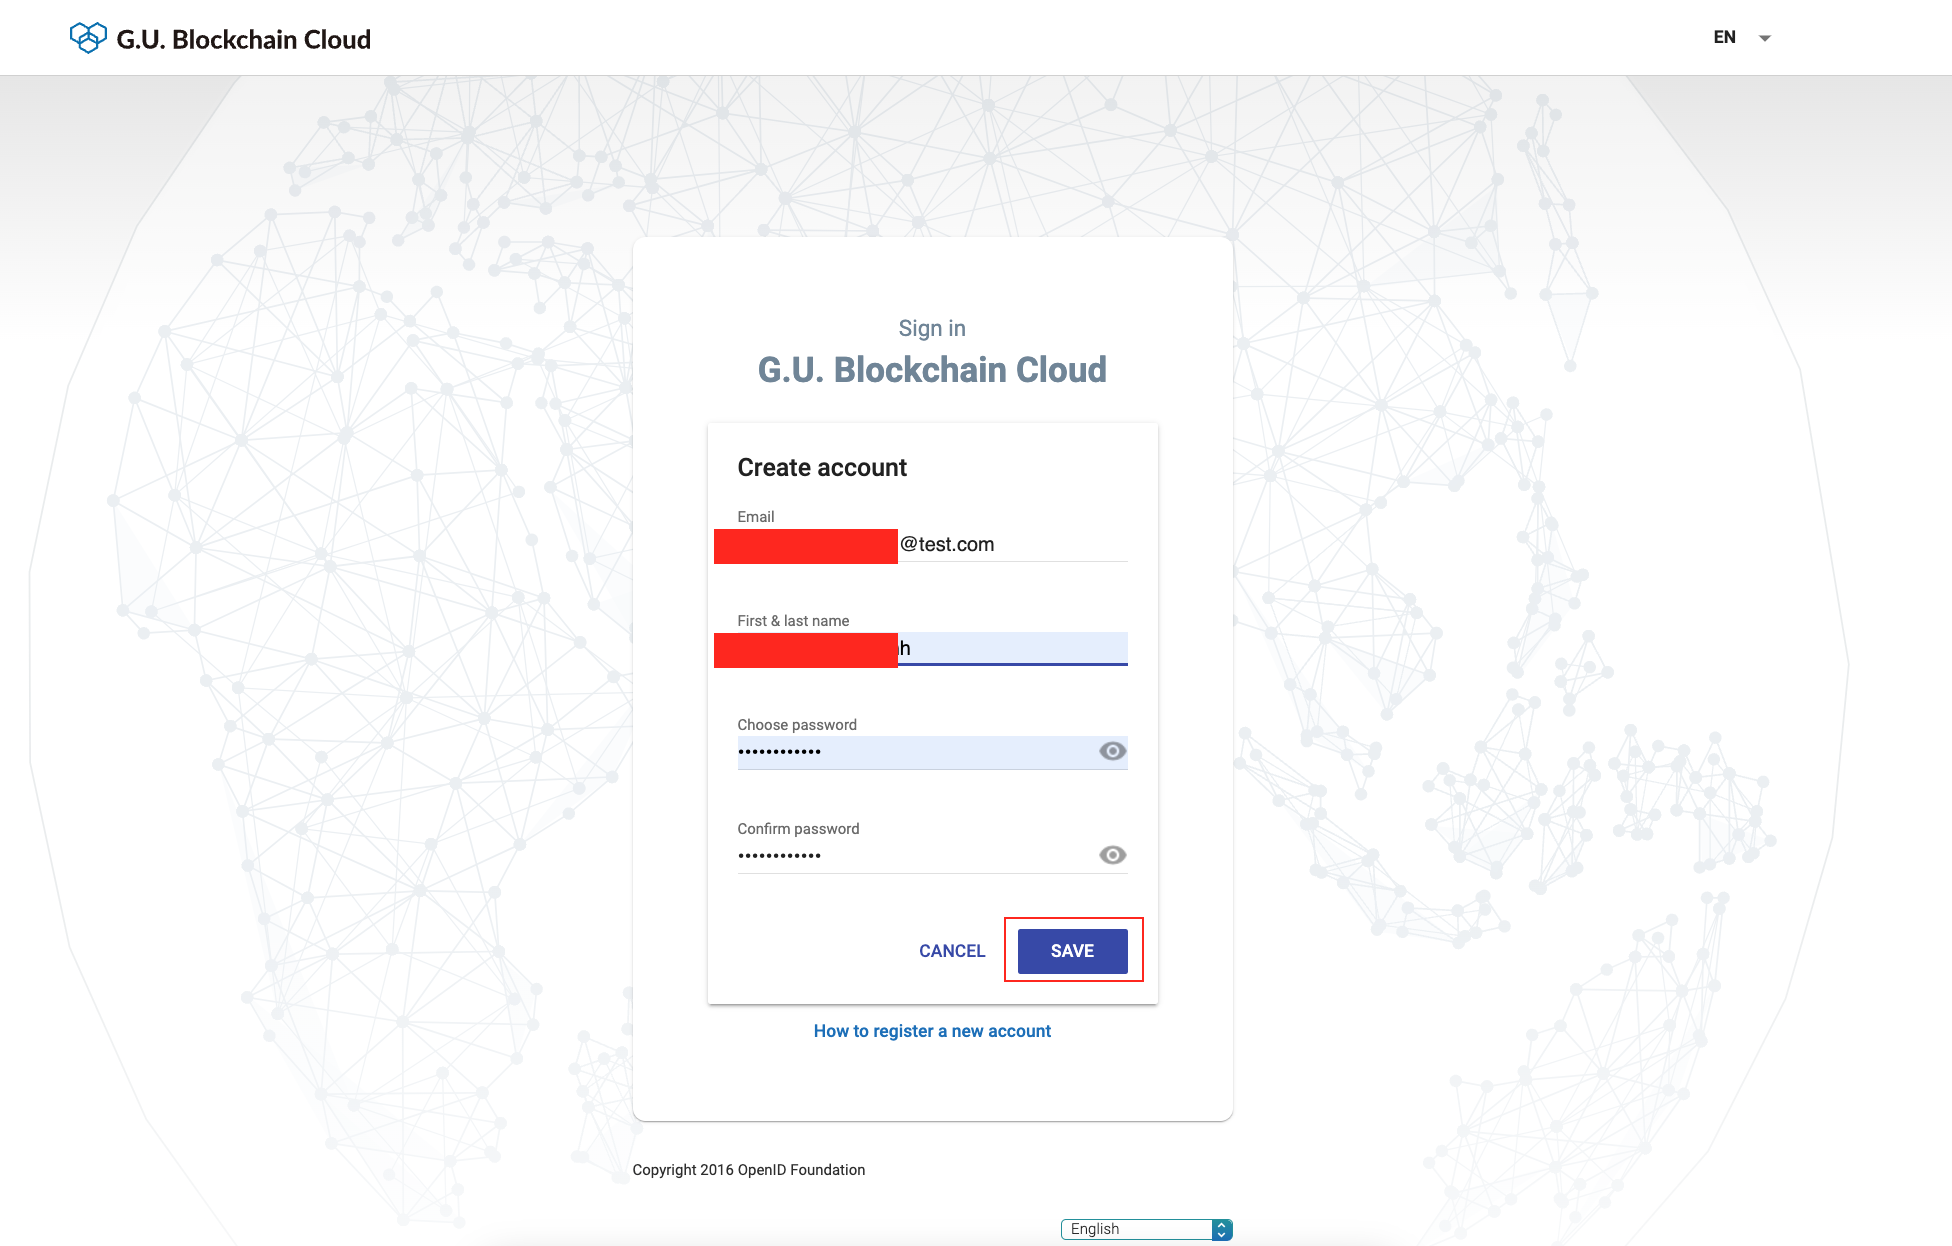Toggle password visibility in Confirm password field
The width and height of the screenshot is (1952, 1246).
1113,855
